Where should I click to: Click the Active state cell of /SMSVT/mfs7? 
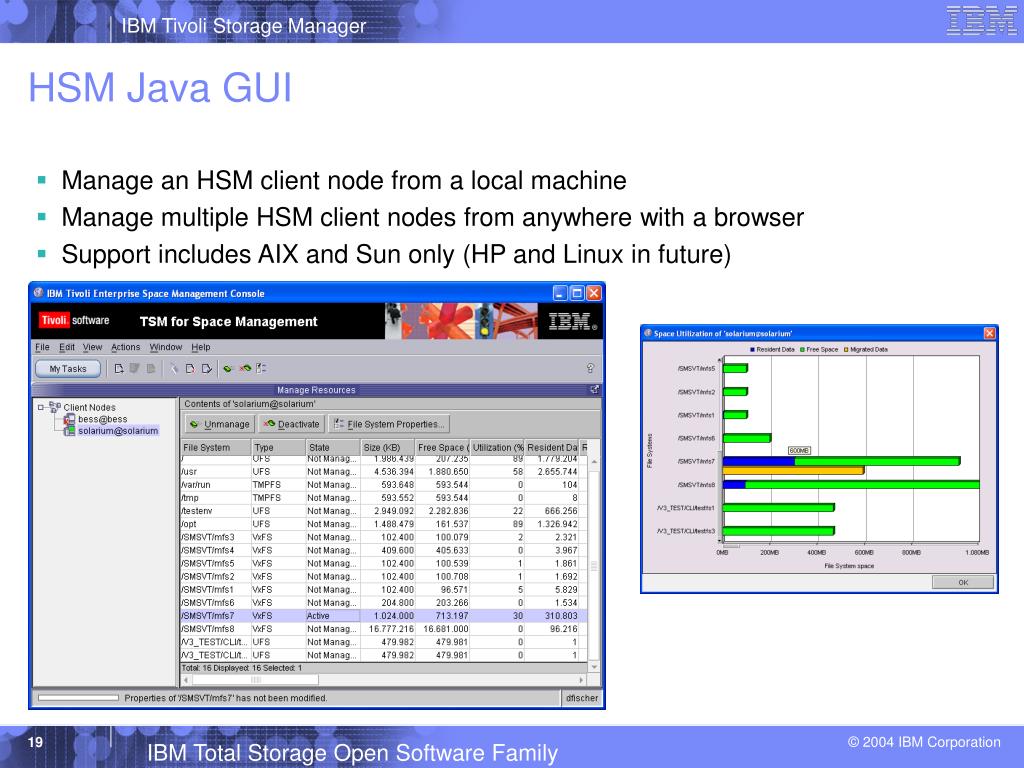(332, 616)
